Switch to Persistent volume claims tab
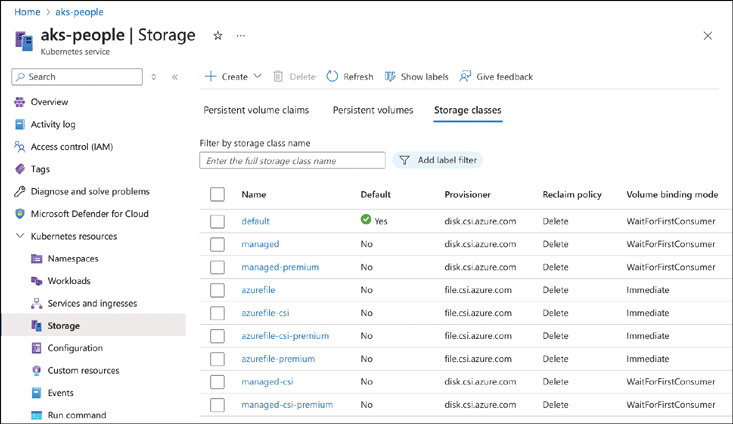 [256, 110]
